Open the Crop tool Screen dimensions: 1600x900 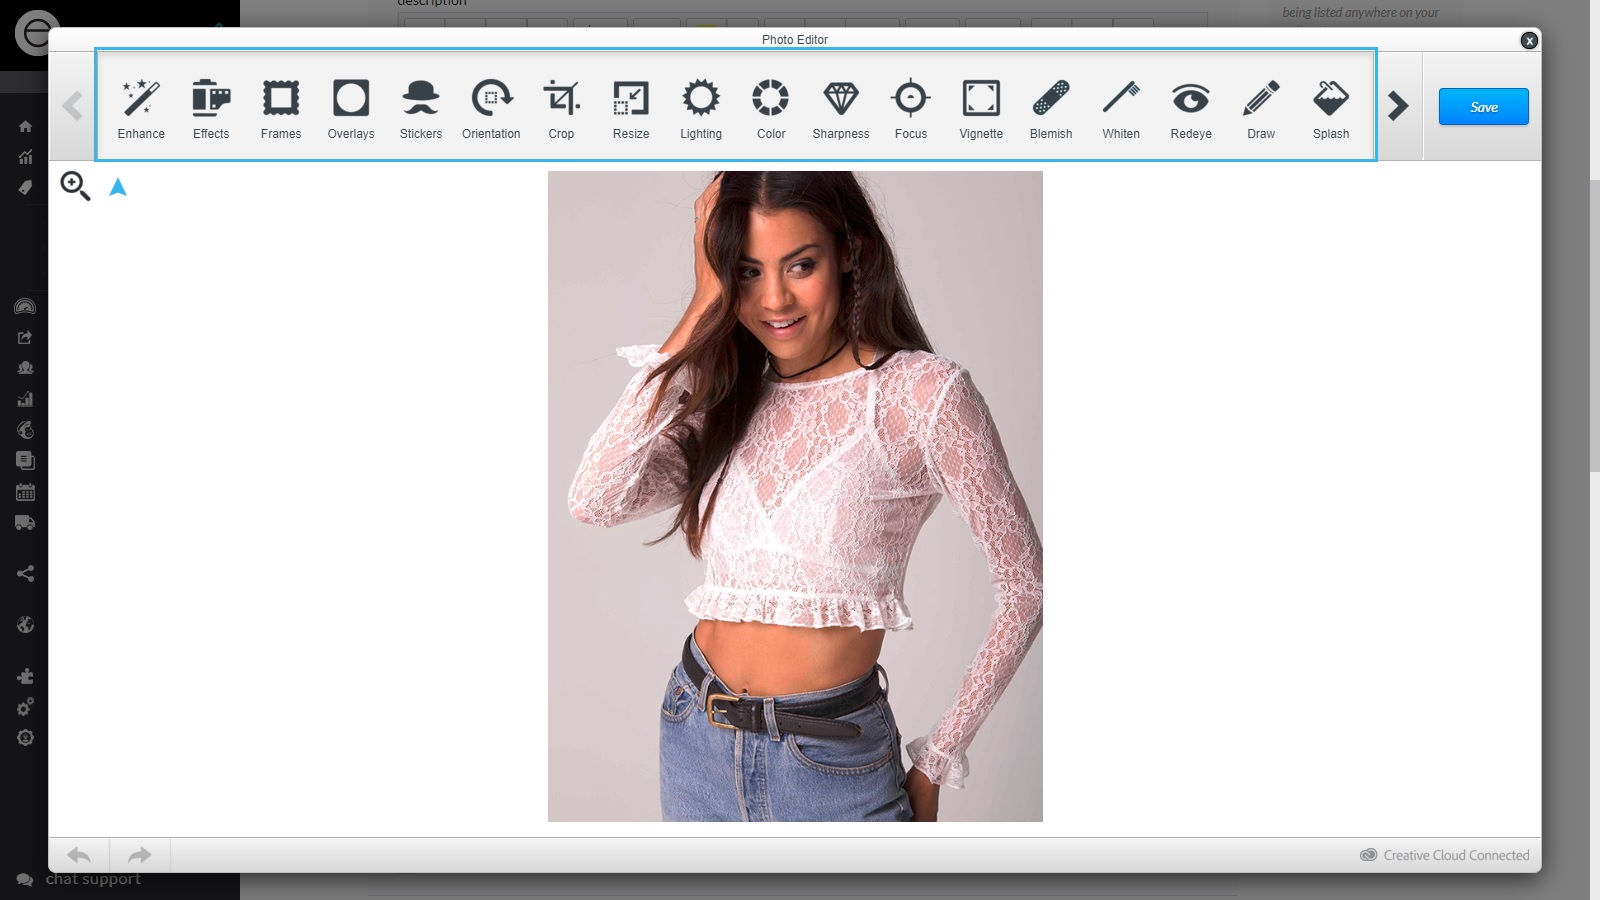(561, 109)
